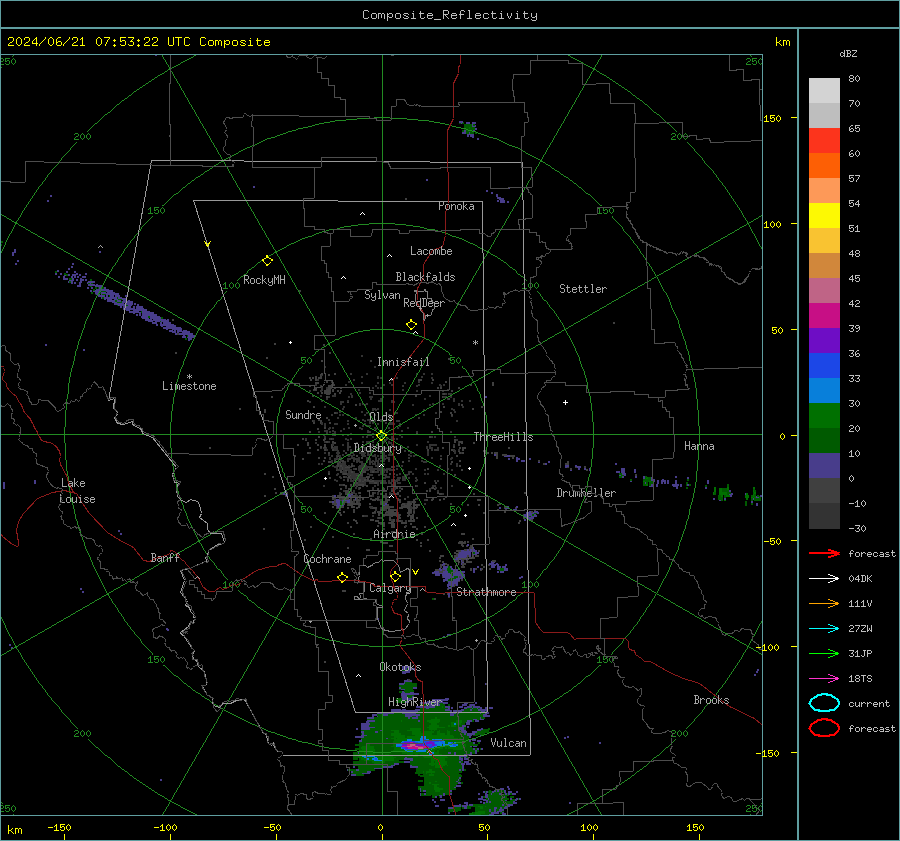Image resolution: width=900 pixels, height=841 pixels.
Task: Click the white plus marker west of Hanna
Action: tap(565, 402)
